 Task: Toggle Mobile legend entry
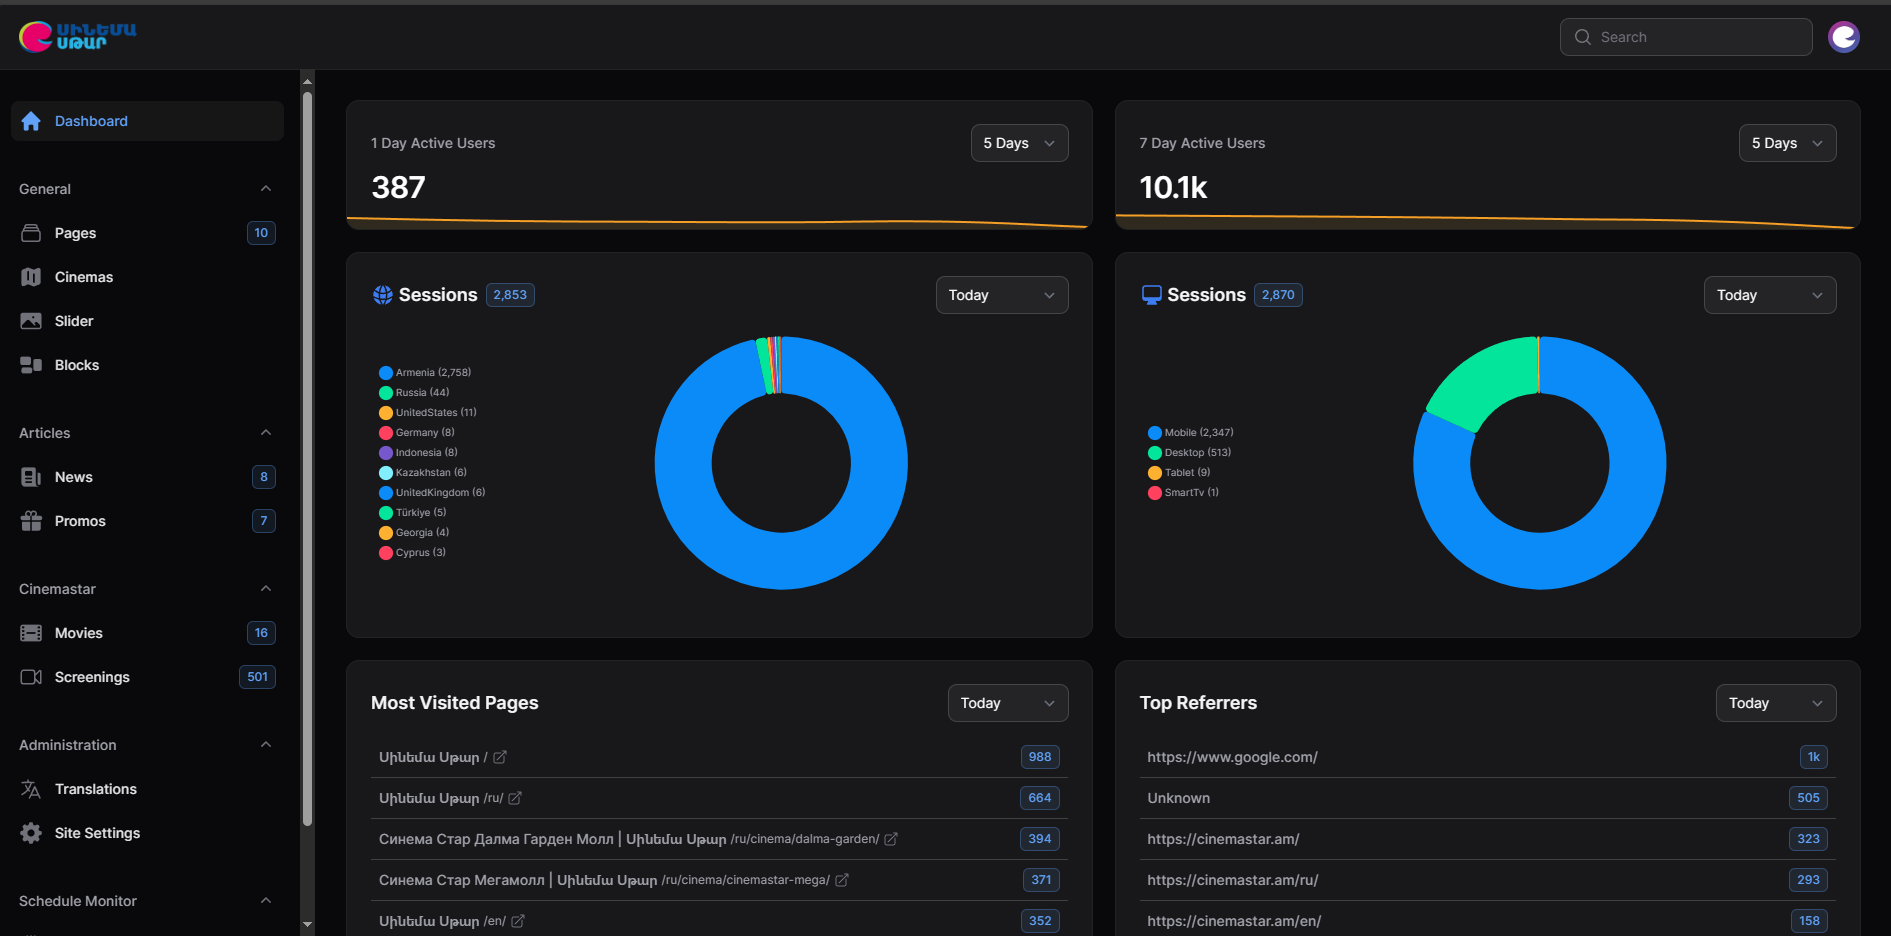[x=1191, y=433]
